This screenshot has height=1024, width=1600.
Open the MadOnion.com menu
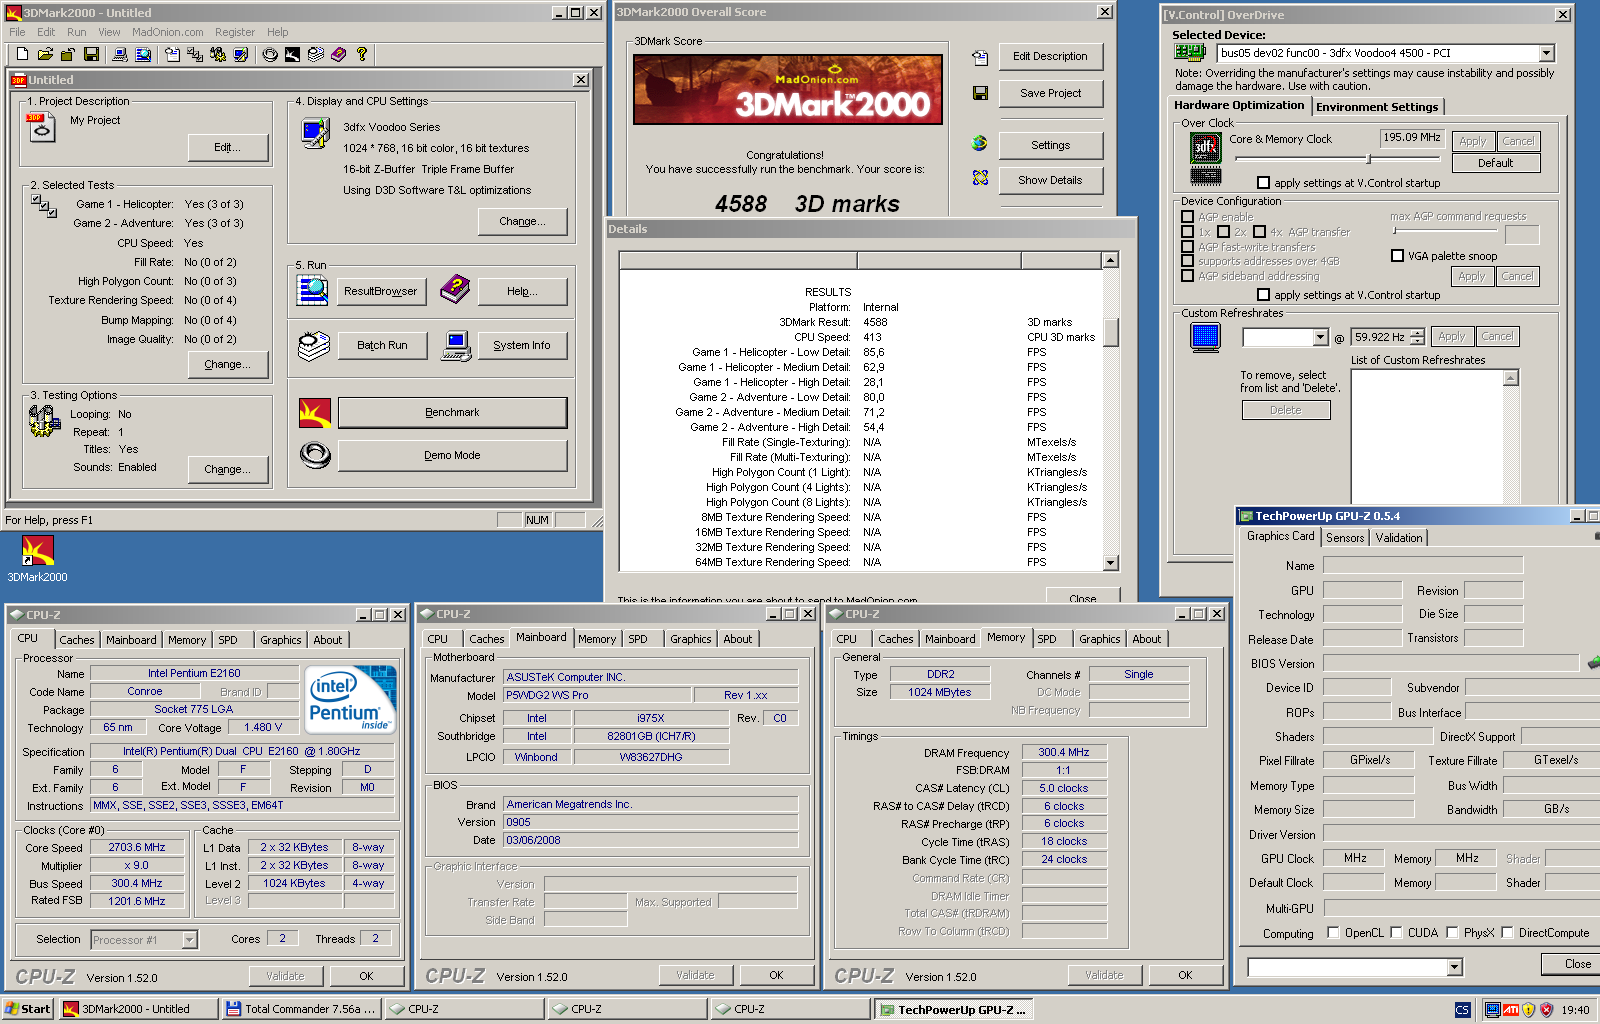pyautogui.click(x=167, y=32)
